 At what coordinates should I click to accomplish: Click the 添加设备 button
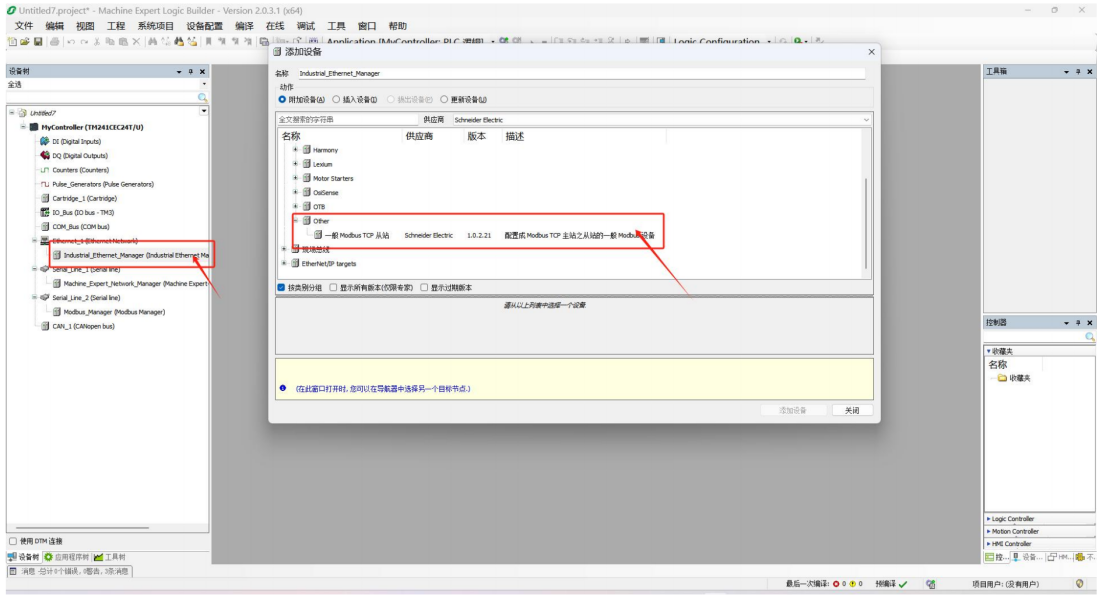793,410
